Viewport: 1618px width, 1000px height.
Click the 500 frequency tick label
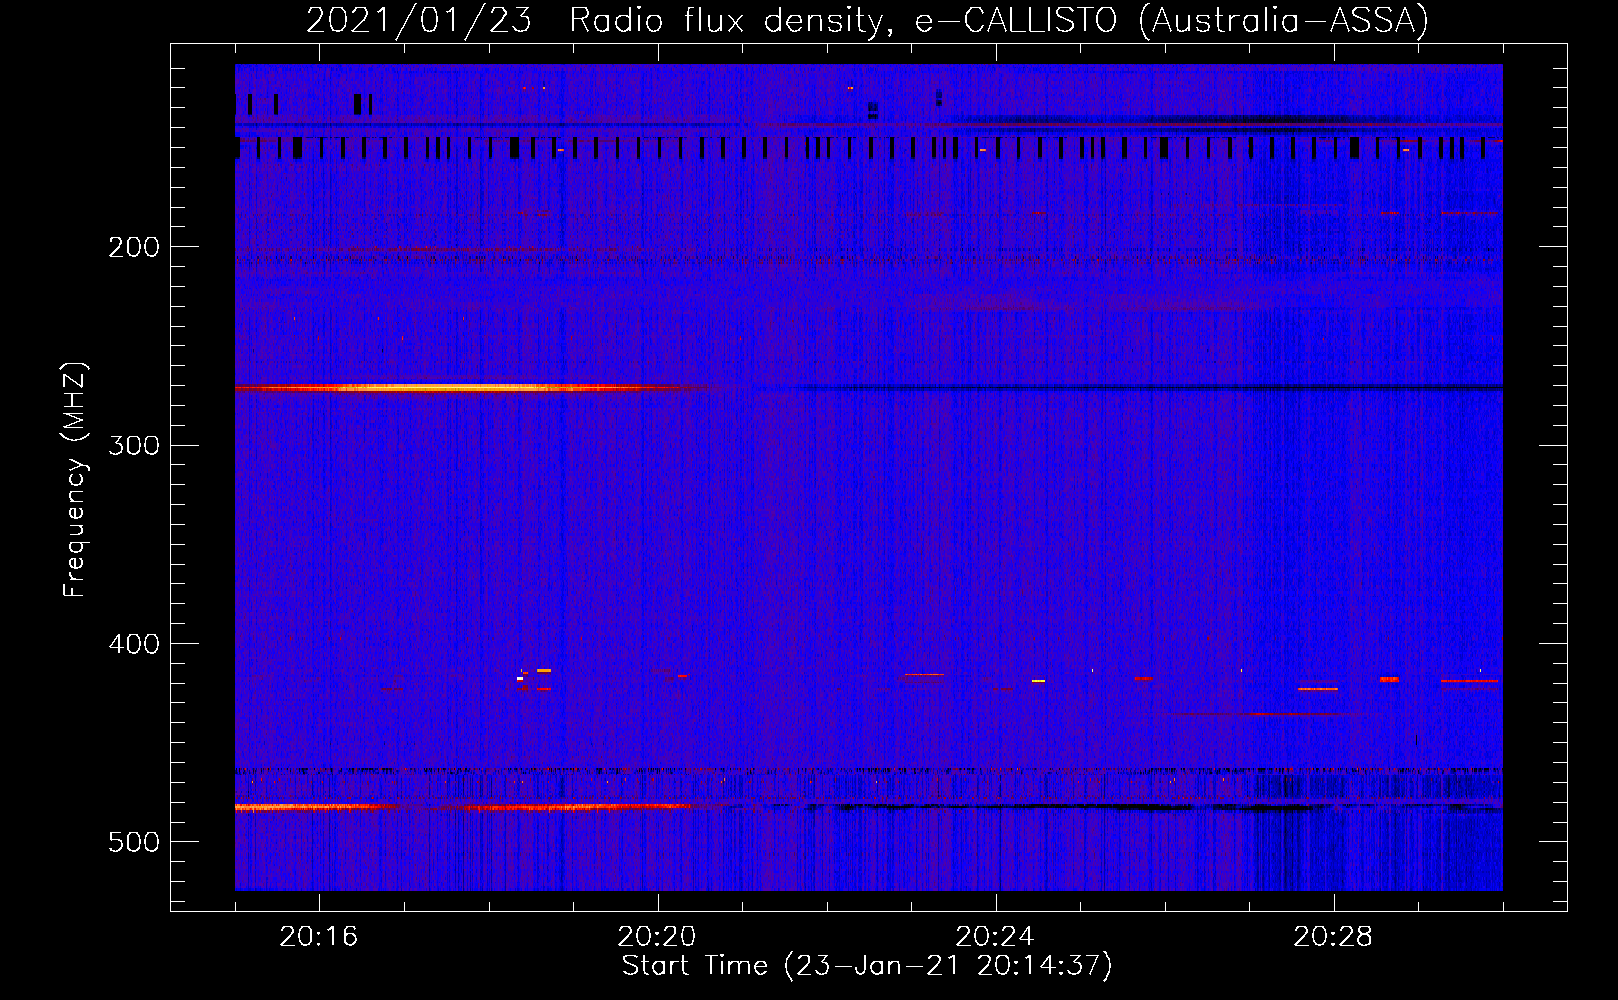coord(134,842)
